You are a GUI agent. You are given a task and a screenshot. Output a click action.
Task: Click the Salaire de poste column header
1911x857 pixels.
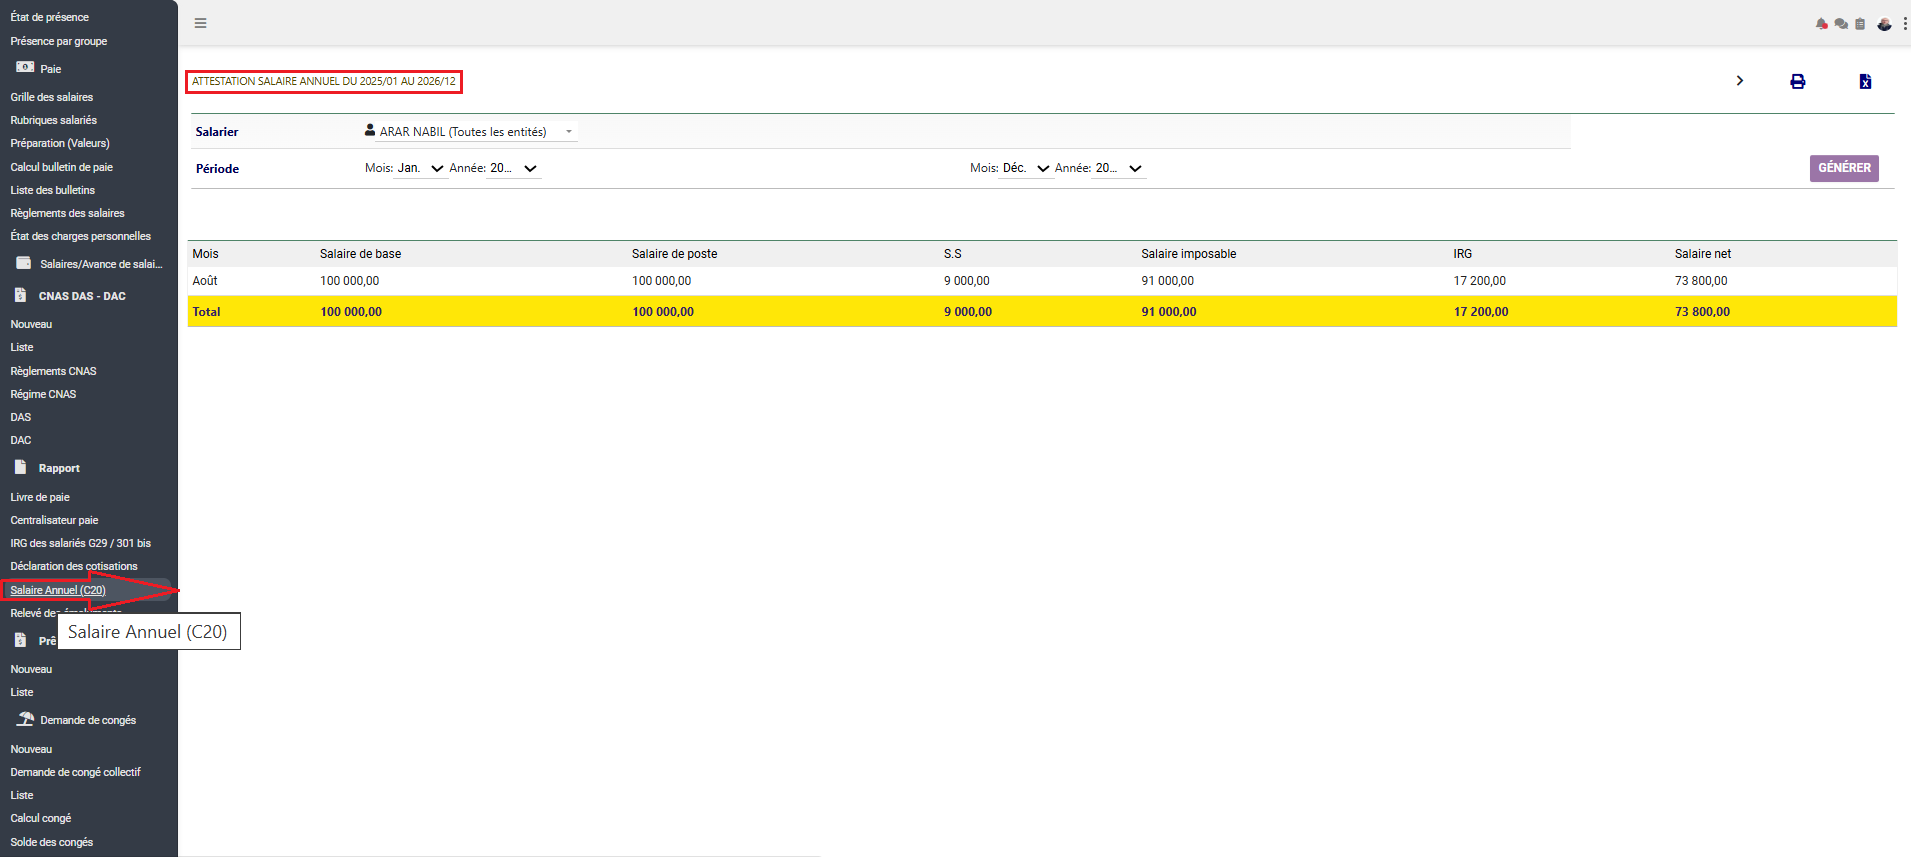point(675,254)
